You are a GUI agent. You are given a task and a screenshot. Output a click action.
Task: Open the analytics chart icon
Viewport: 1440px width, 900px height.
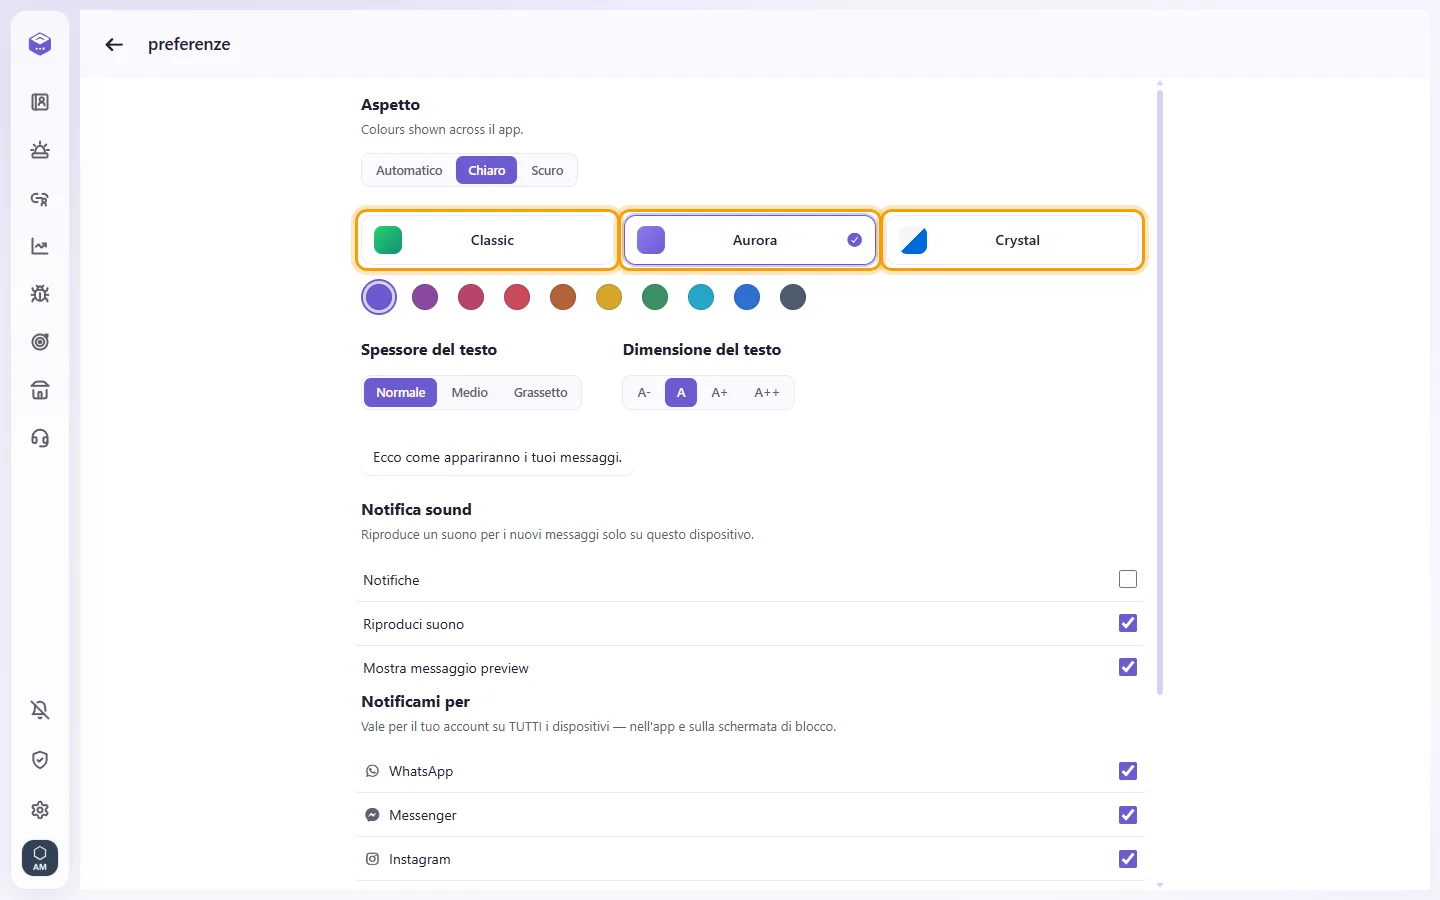(40, 246)
